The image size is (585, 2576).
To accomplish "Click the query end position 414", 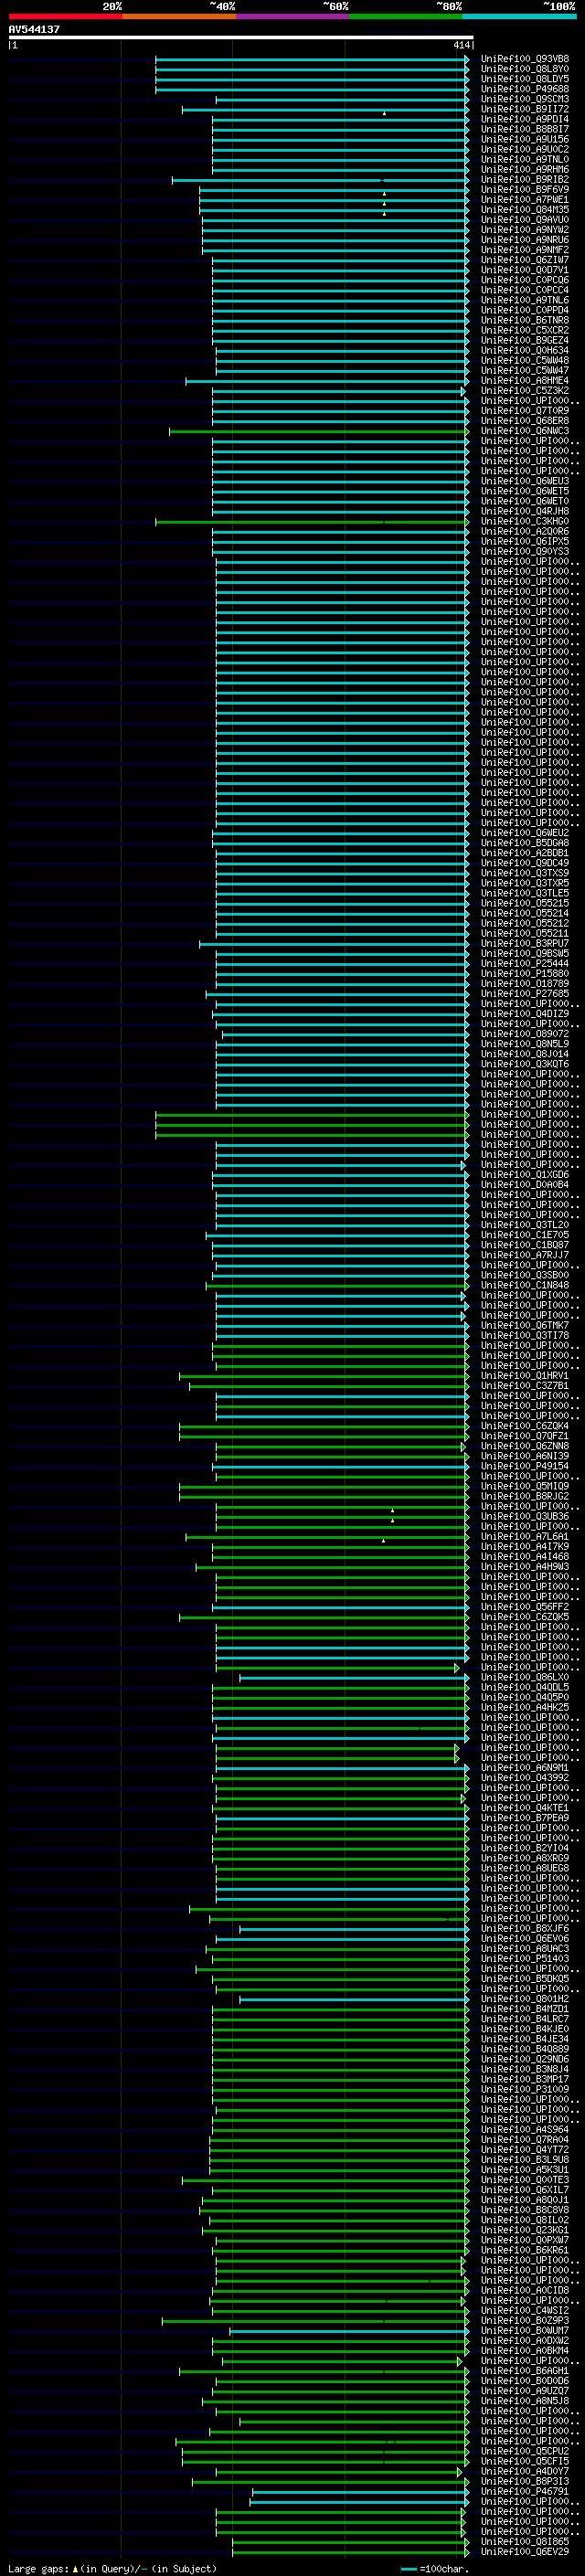I will (462, 45).
